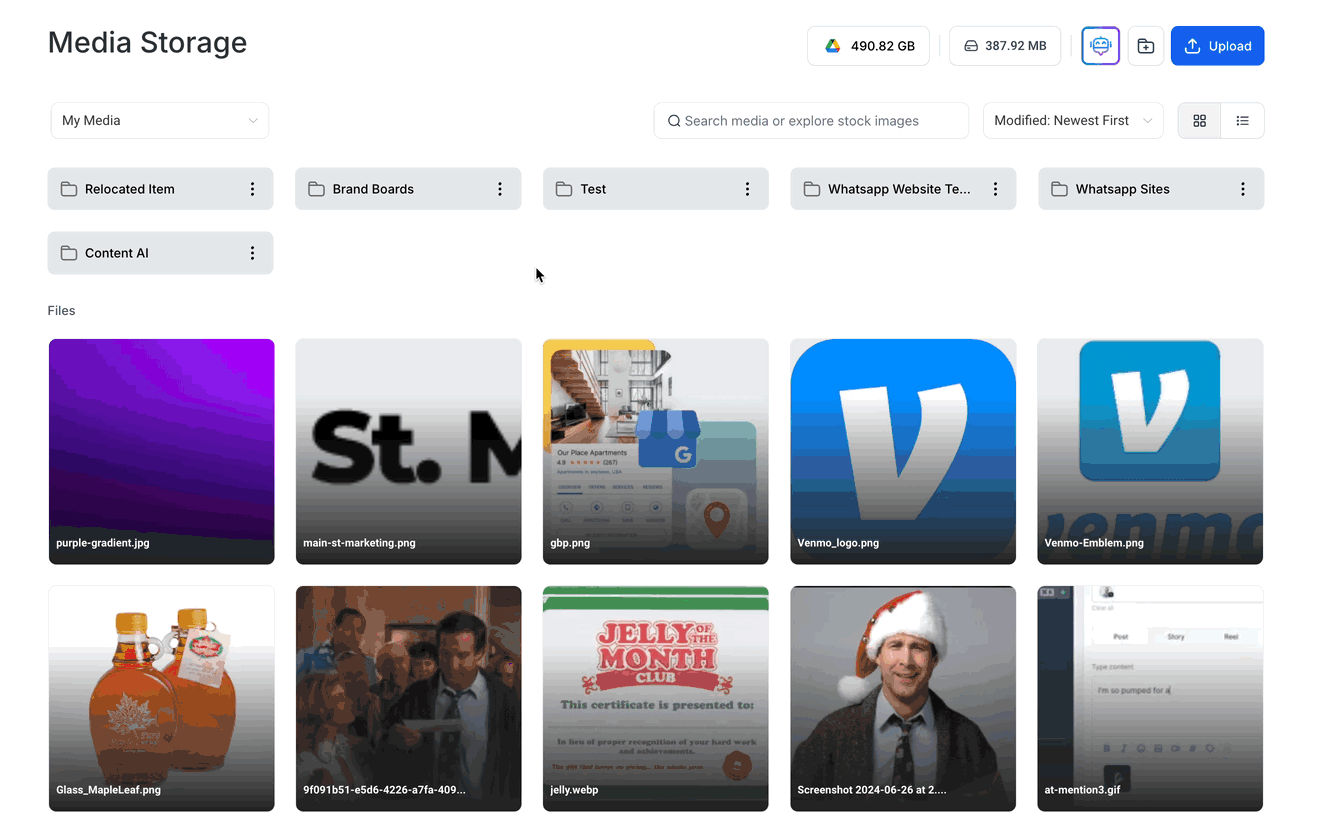Open the three-dot menu for Test folder
The image size is (1334, 824).
[747, 189]
